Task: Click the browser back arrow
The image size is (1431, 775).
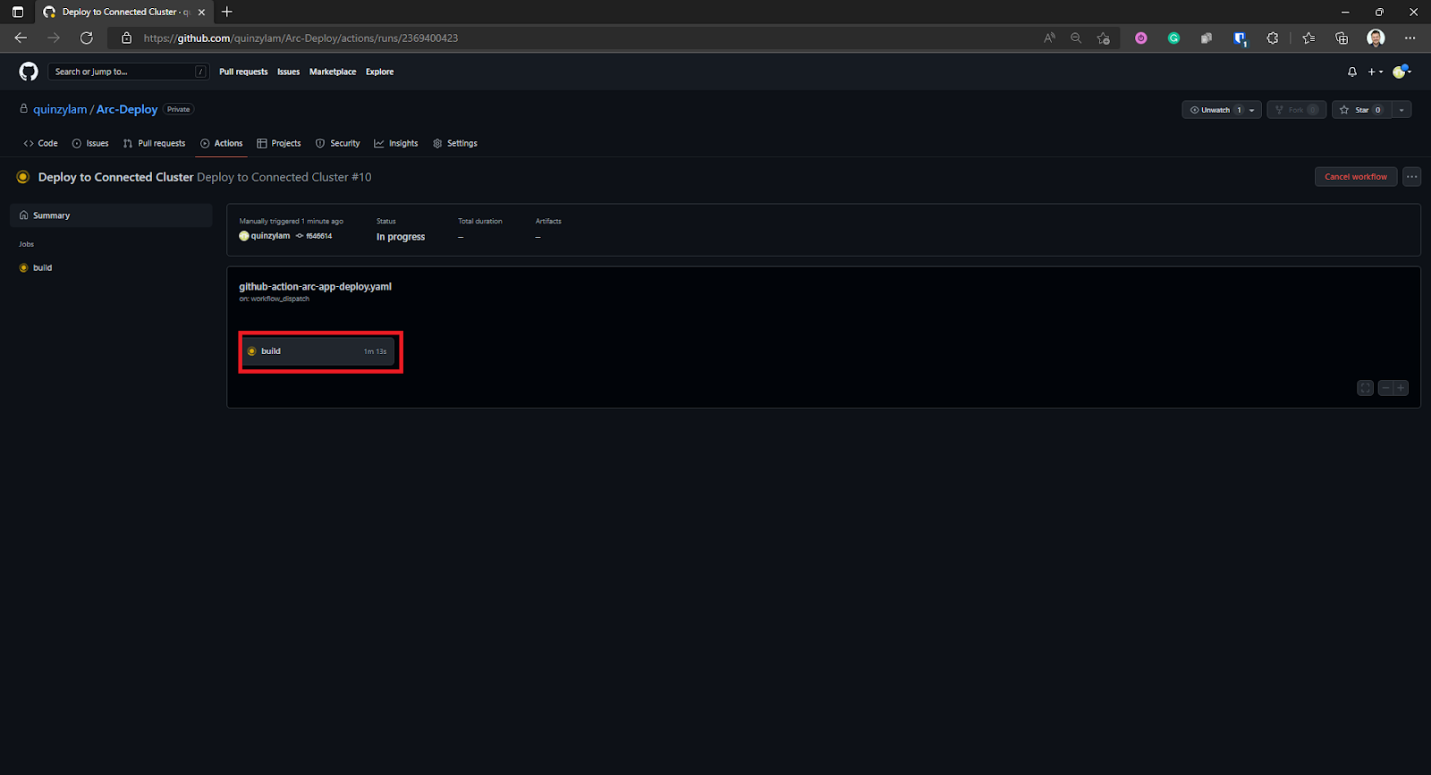Action: 21,38
